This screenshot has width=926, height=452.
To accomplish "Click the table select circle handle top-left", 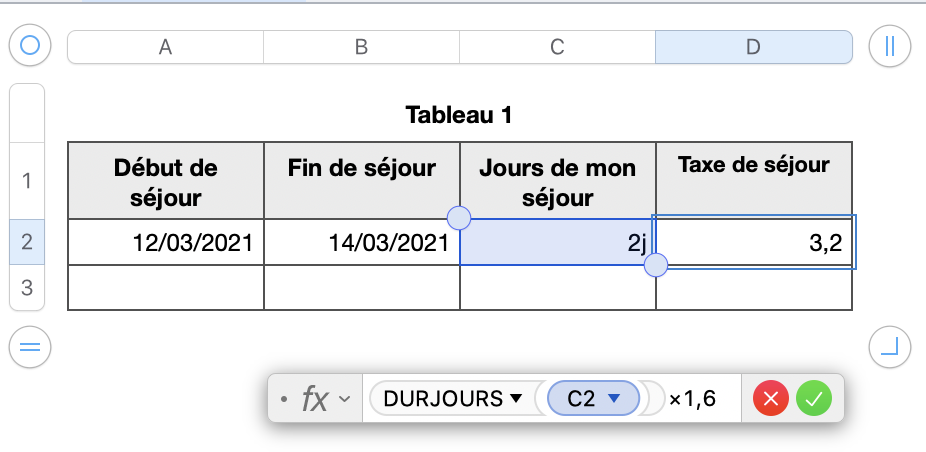I will [x=30, y=46].
